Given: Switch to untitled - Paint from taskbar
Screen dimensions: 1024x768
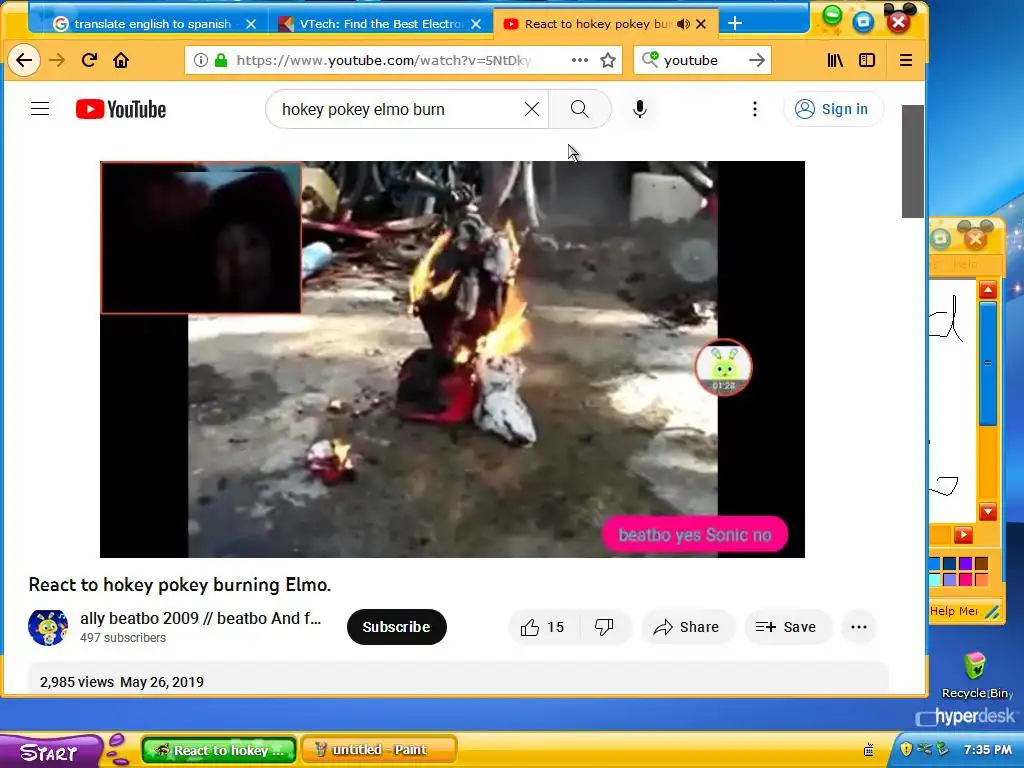Looking at the screenshot, I should 379,750.
